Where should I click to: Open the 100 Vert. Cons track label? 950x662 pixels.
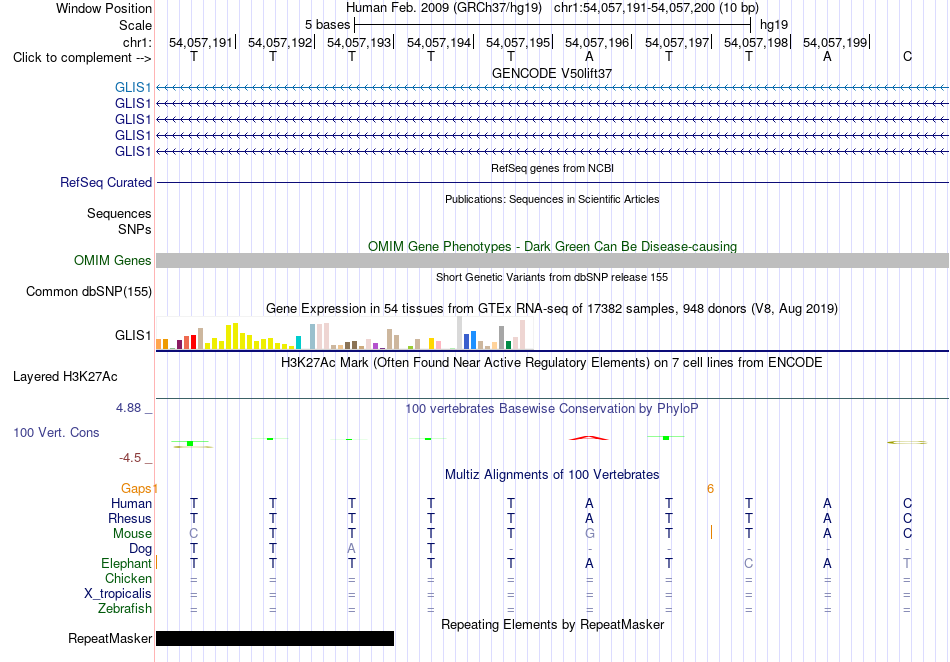point(56,432)
